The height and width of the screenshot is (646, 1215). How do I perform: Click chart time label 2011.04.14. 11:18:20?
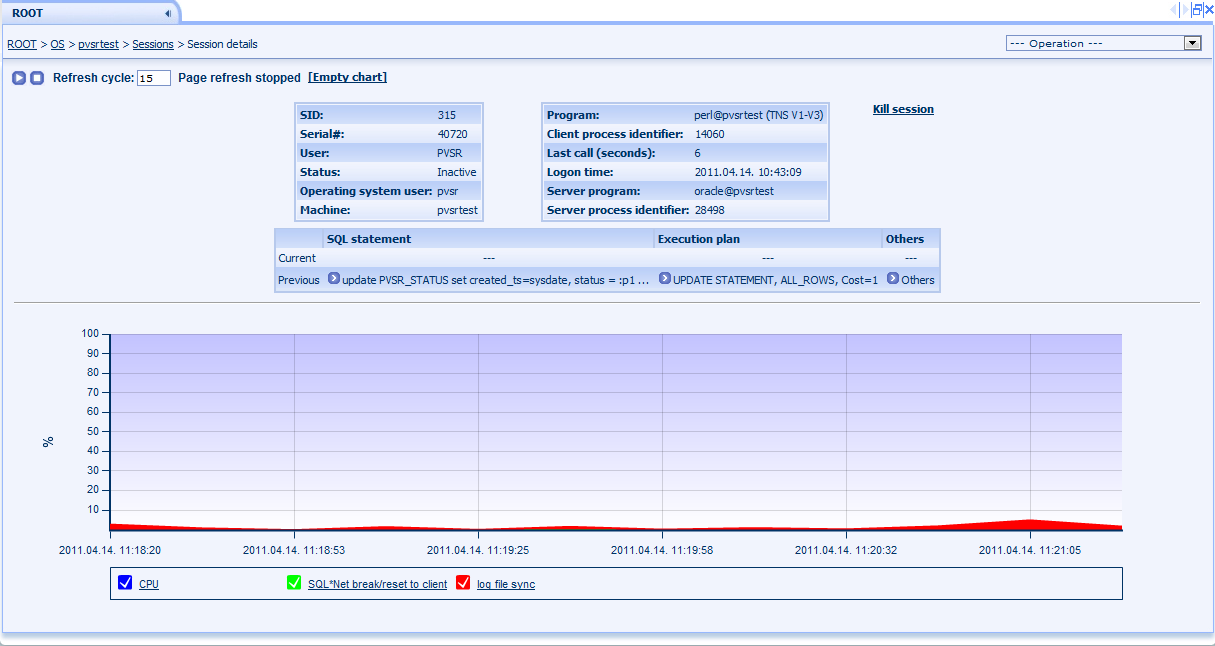(110, 549)
